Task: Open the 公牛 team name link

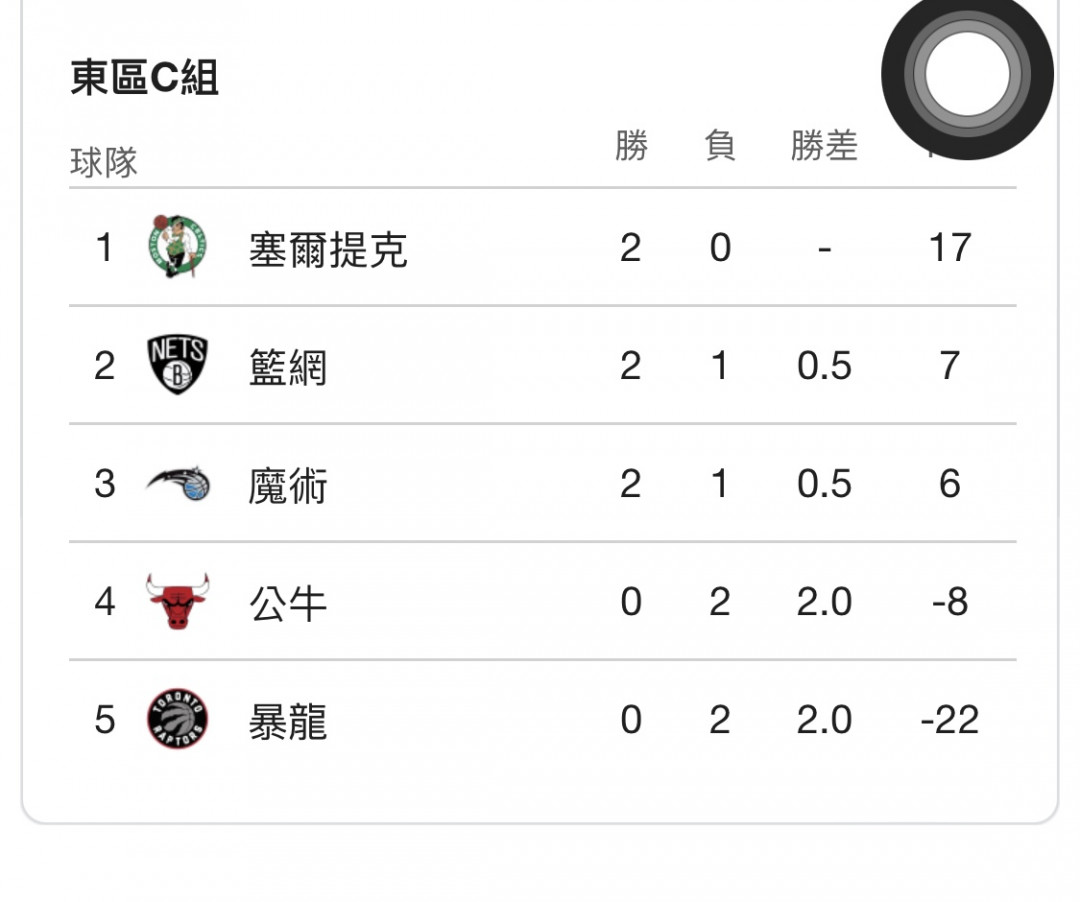Action: (287, 603)
